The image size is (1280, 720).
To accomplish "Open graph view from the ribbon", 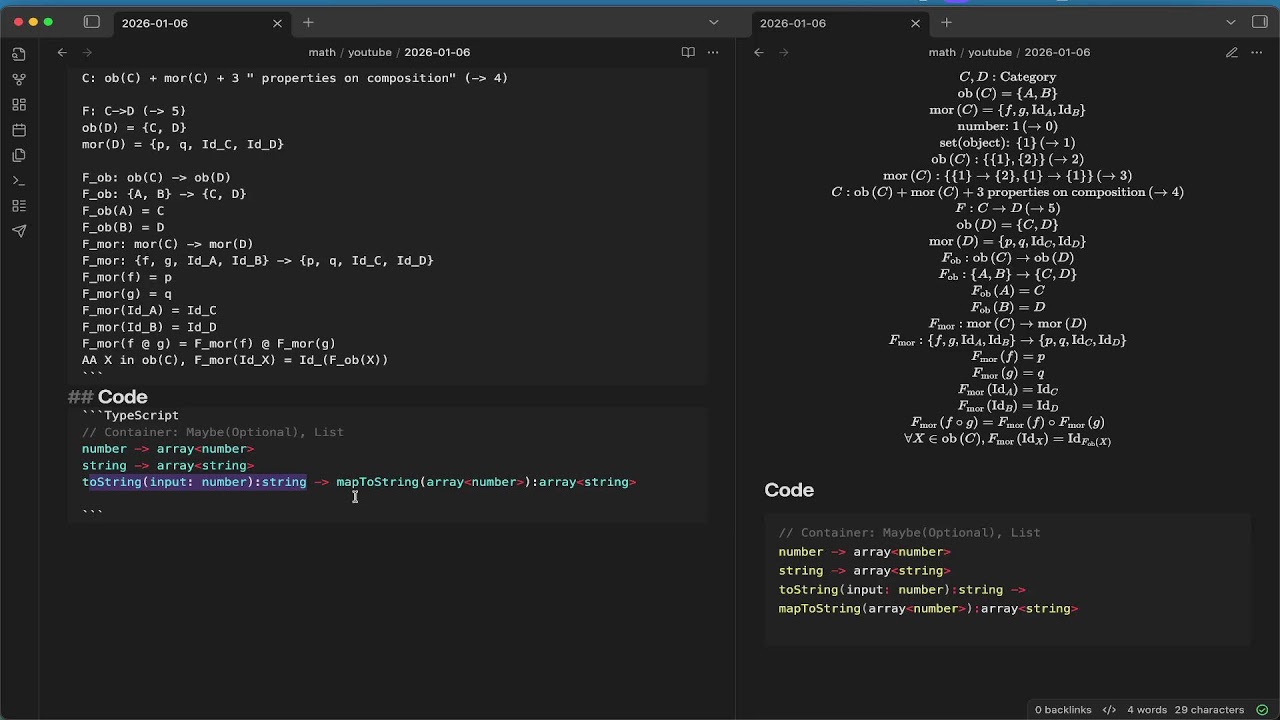I will [x=19, y=79].
